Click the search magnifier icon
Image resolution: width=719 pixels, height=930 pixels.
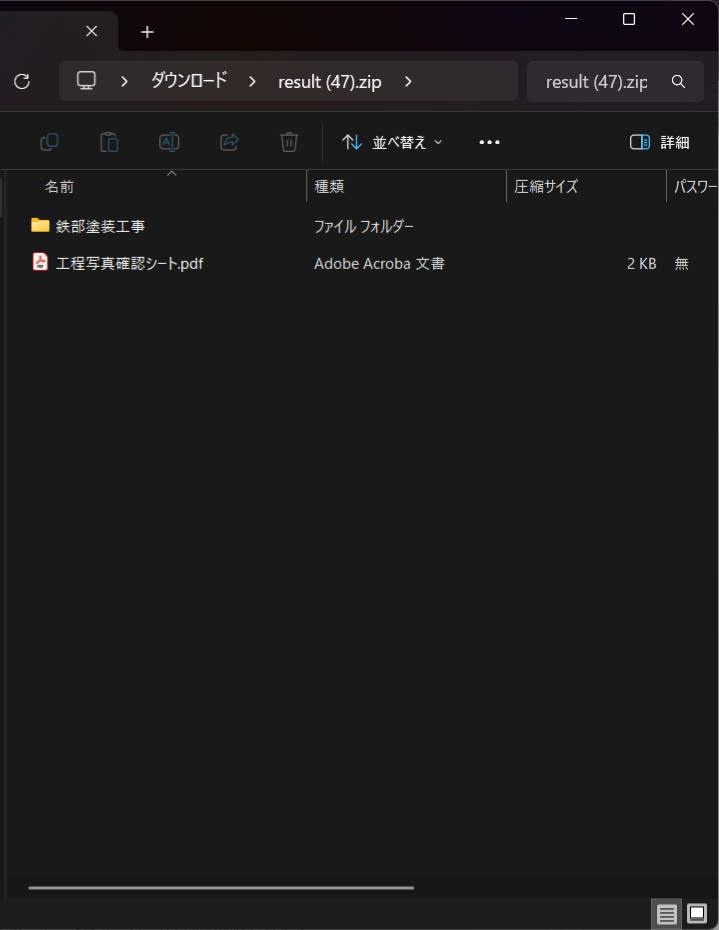click(678, 81)
